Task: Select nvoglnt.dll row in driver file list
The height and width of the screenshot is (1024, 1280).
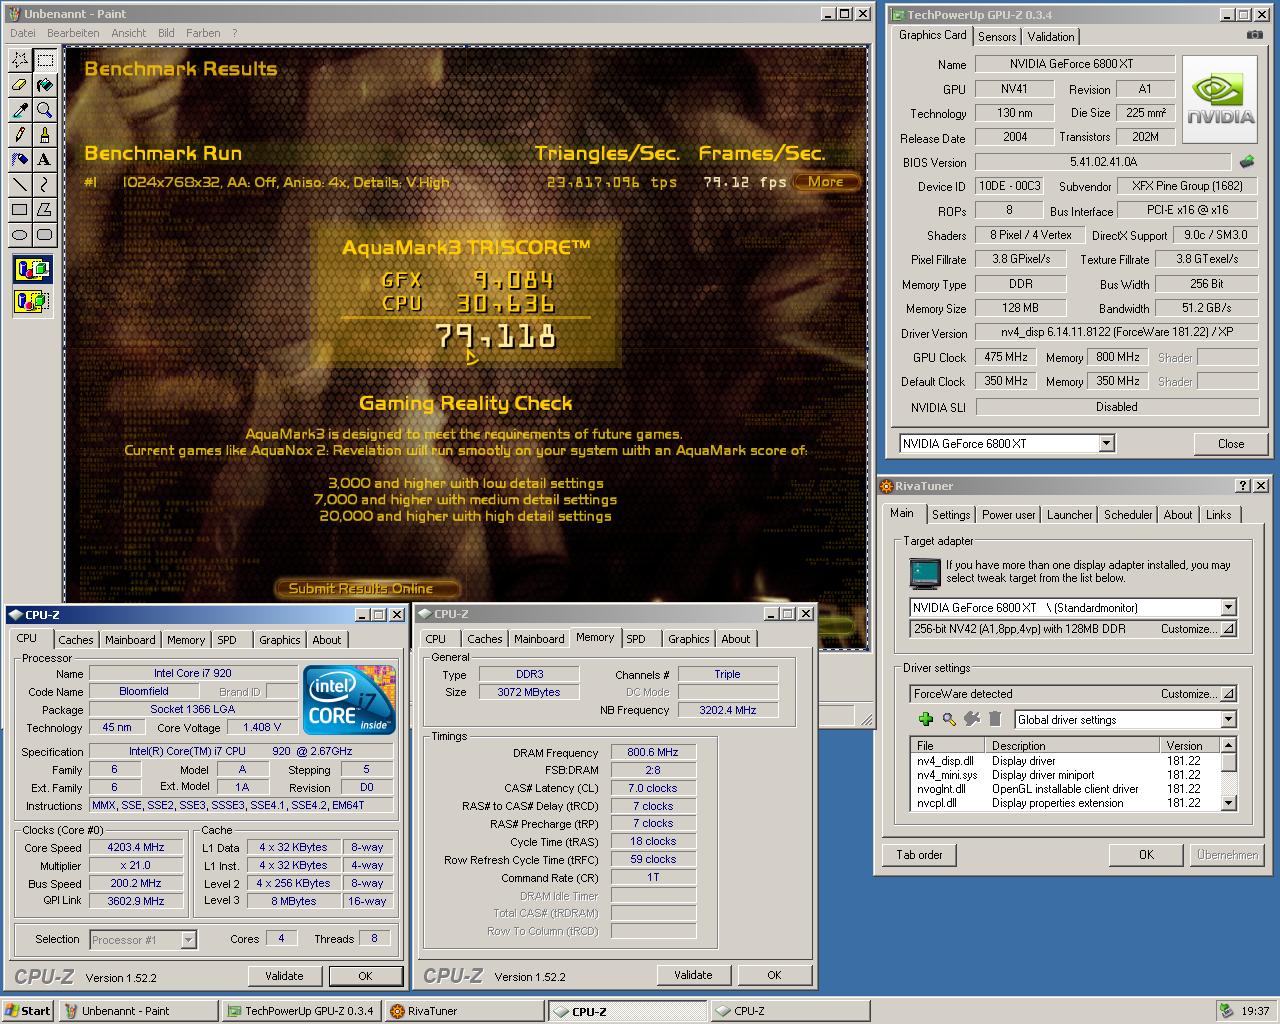Action: click(1065, 789)
